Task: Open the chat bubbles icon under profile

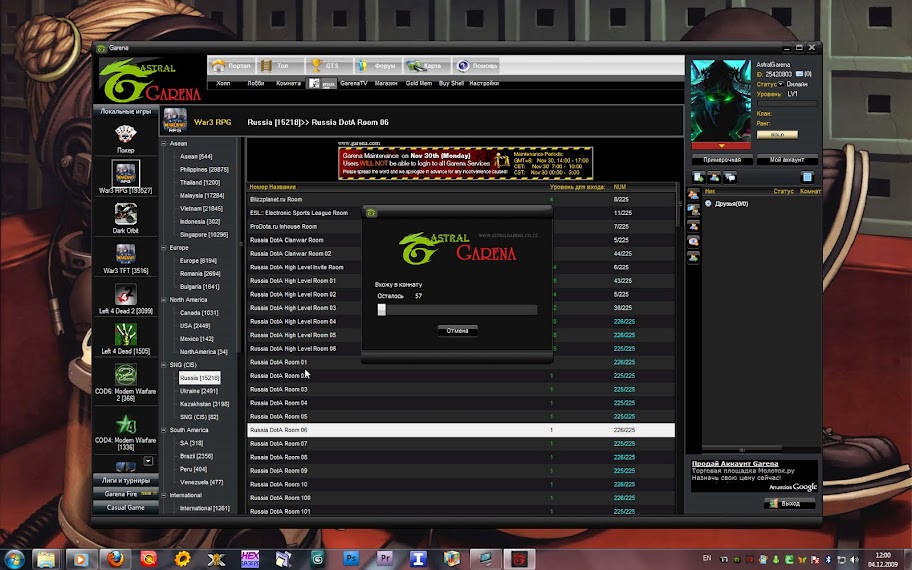Action: (x=730, y=177)
